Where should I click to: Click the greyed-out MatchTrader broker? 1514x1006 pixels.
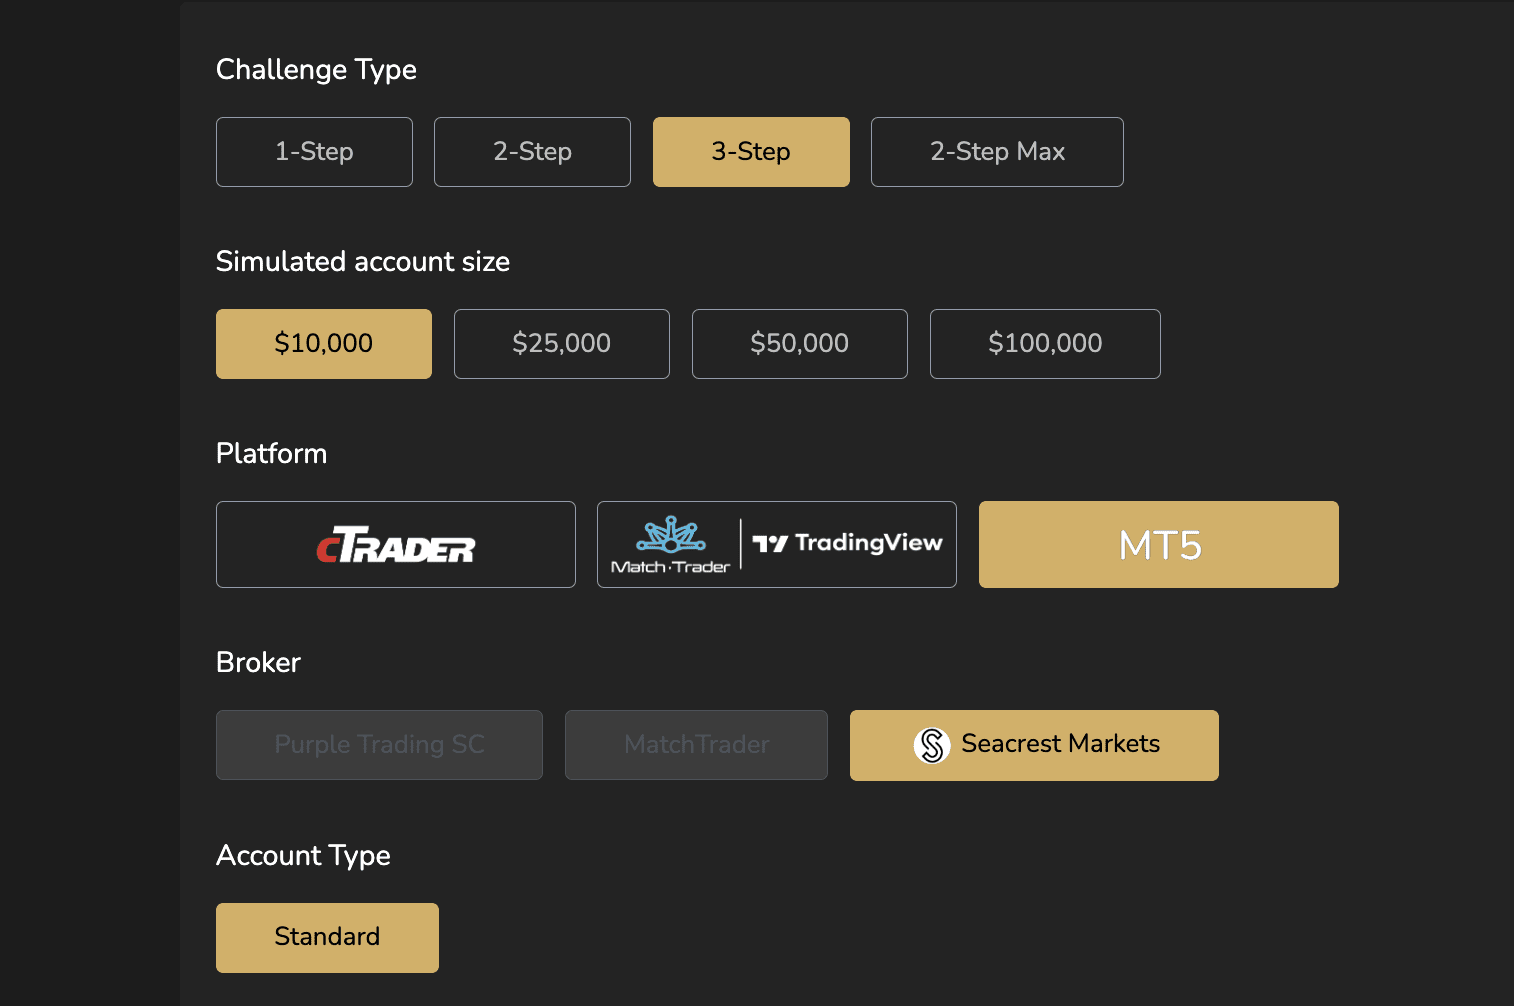pos(696,745)
